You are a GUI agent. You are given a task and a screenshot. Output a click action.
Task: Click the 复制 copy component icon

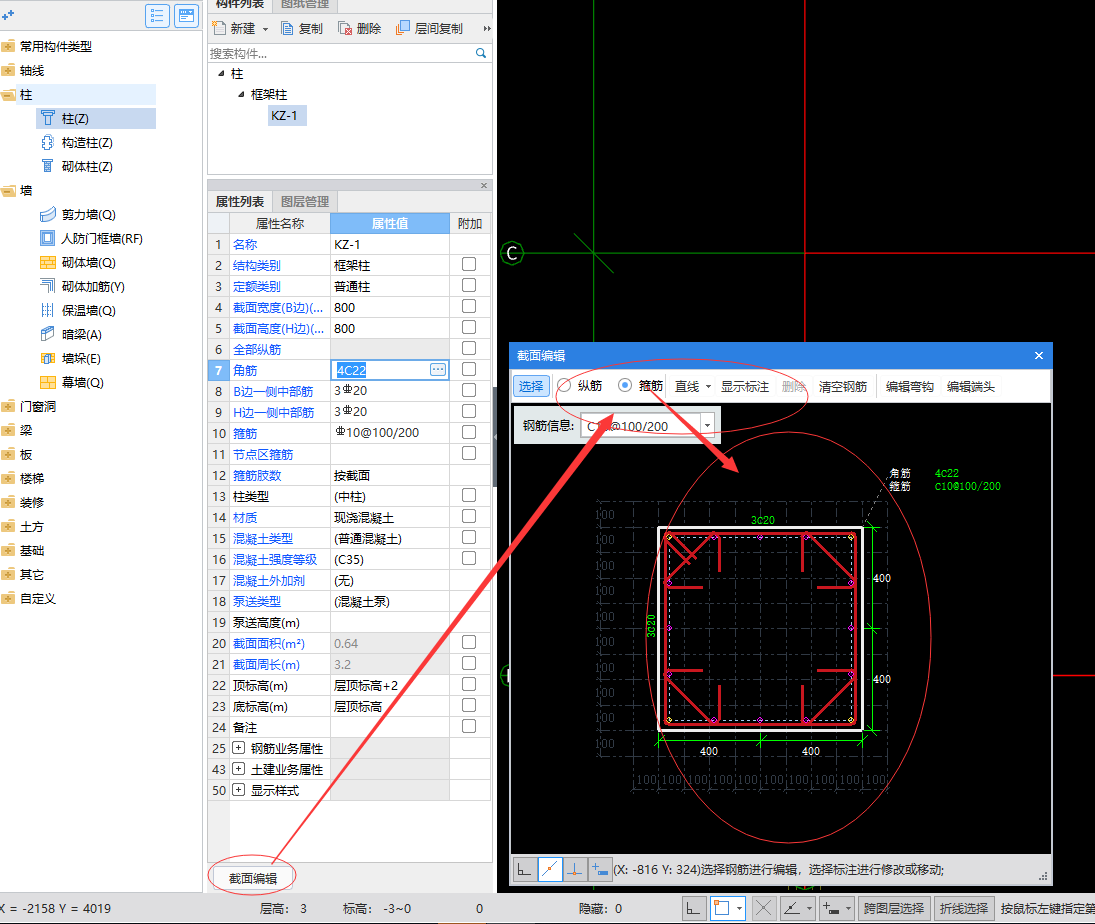tap(287, 28)
